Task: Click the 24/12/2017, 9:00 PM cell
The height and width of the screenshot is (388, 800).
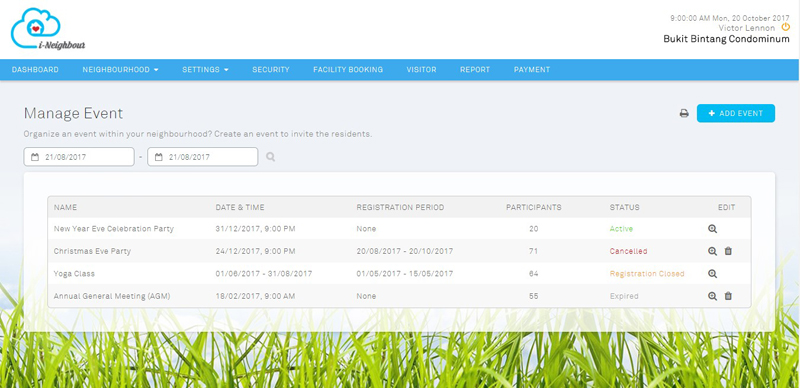Action: click(x=255, y=251)
